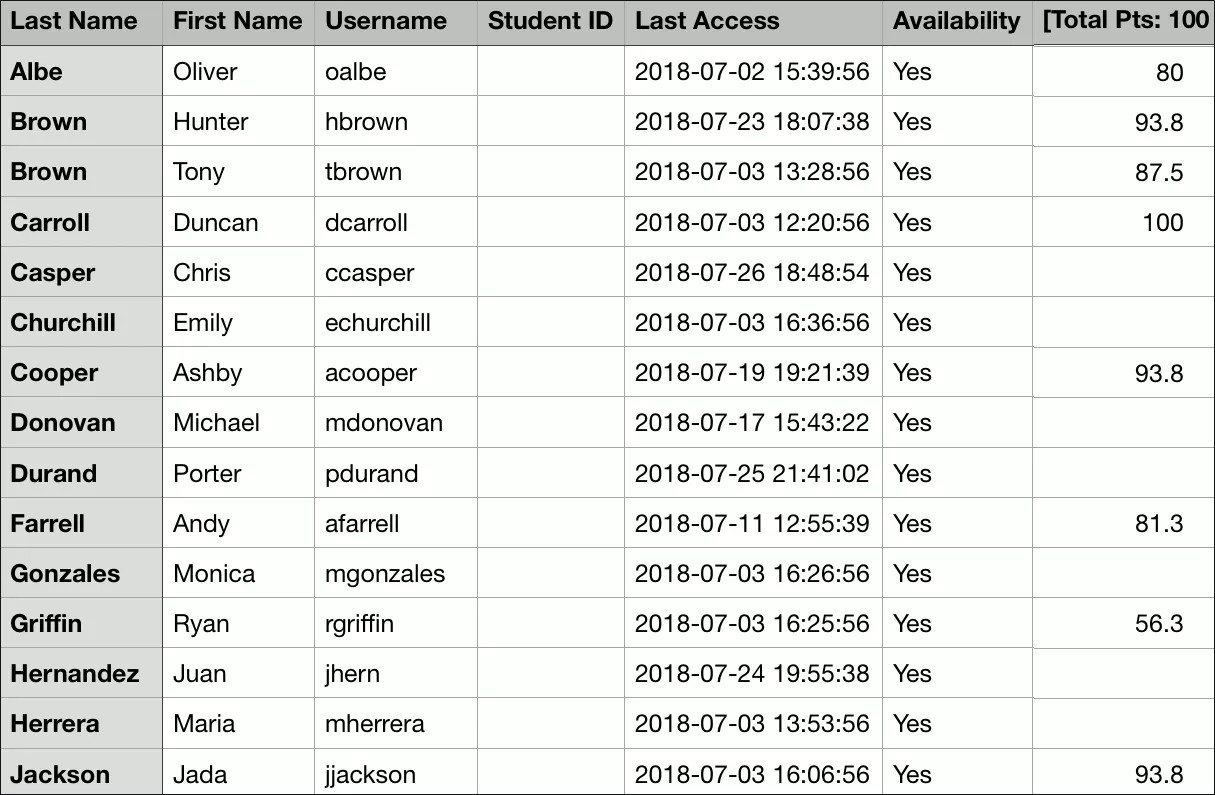Click the Gonzales last name cell
The image size is (1215, 795).
[65, 574]
